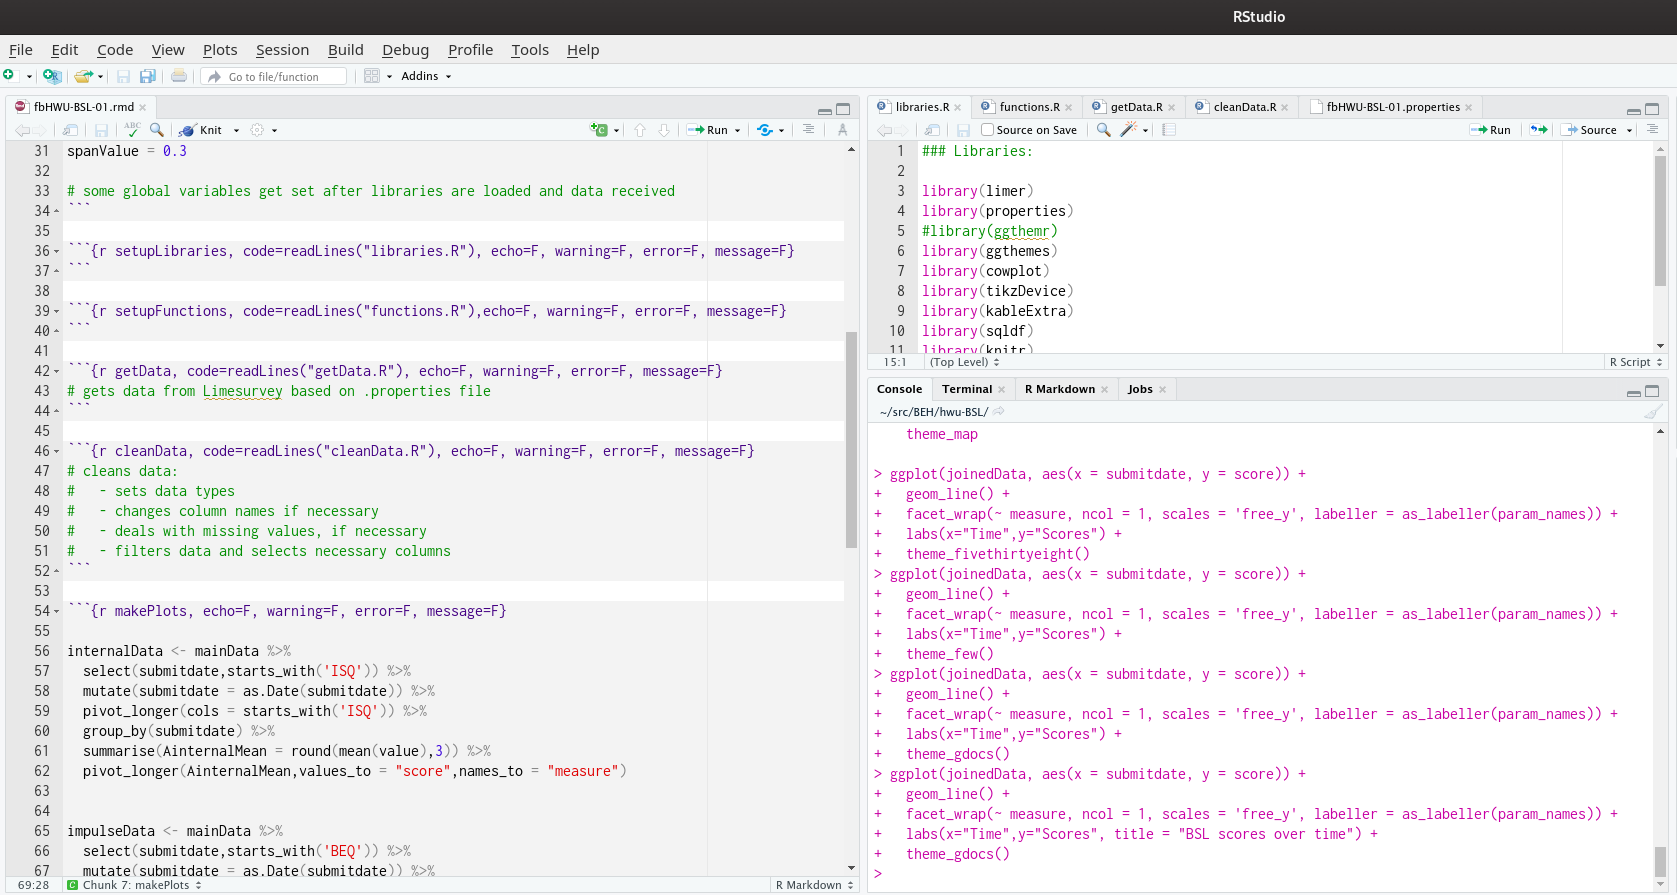
Task: Click Run button in libraries.R editor
Action: point(1491,130)
